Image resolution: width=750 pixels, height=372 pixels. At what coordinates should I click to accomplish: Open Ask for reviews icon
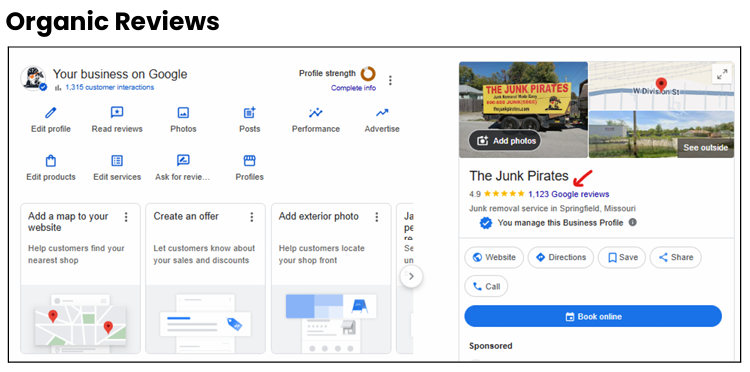point(183,160)
